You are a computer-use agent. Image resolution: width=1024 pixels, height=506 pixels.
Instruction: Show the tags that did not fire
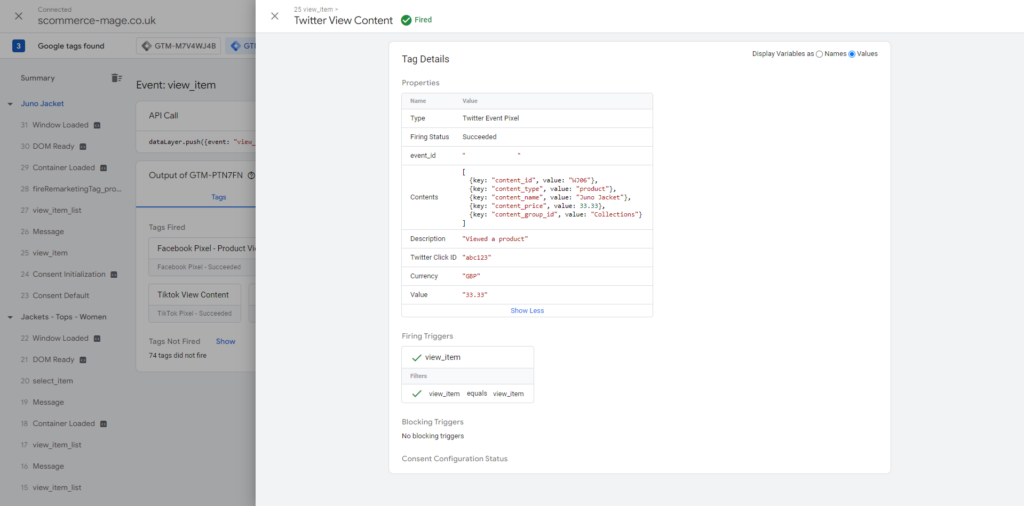(x=226, y=341)
